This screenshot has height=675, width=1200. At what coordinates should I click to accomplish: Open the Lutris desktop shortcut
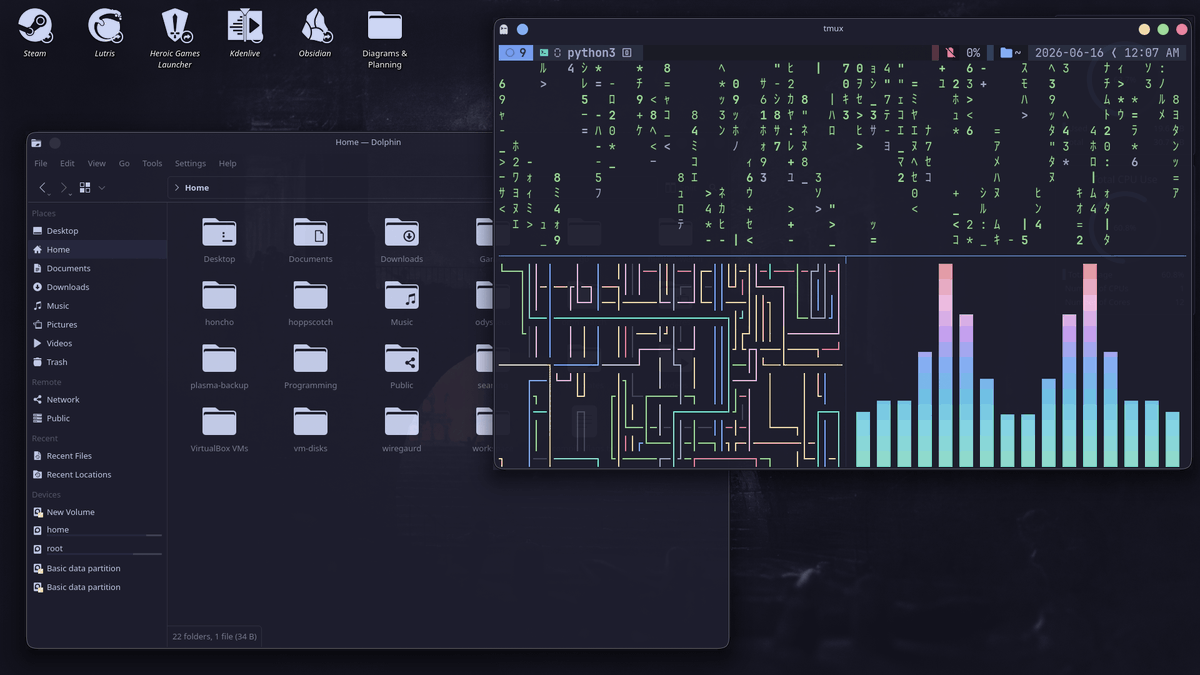[105, 31]
